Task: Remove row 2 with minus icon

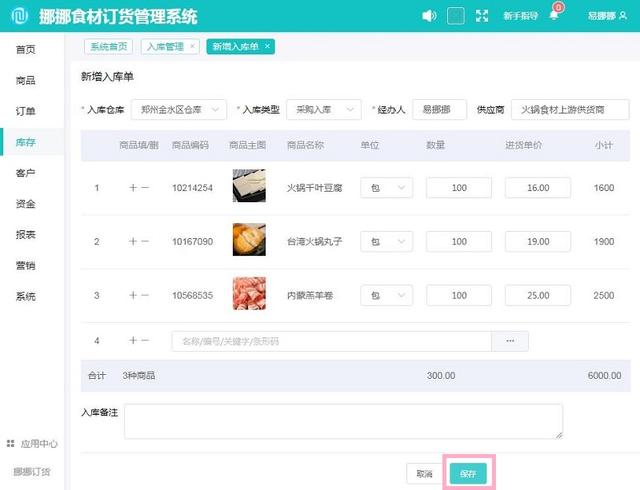Action: [145, 242]
